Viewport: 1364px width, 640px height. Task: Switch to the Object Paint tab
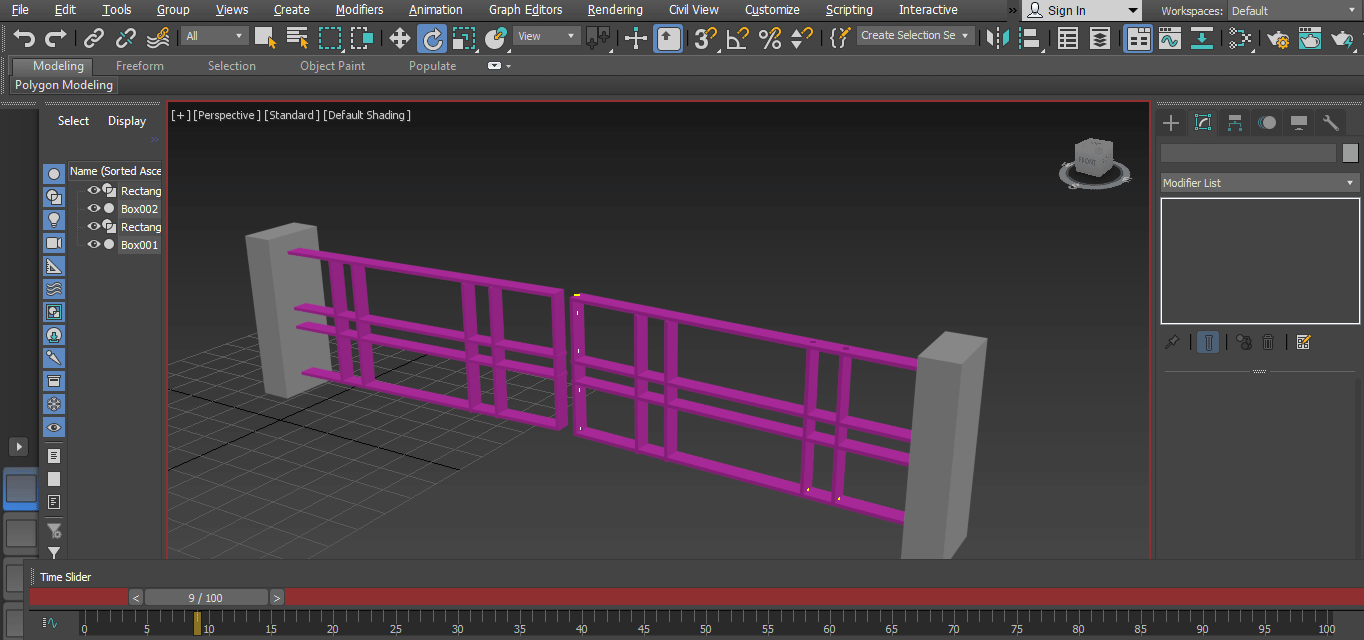click(x=333, y=66)
